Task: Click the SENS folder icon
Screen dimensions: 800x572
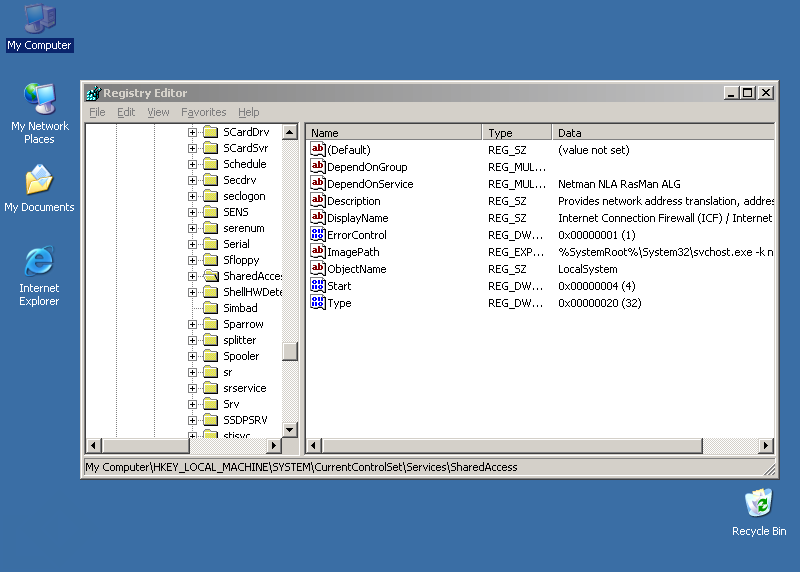Action: (x=211, y=212)
